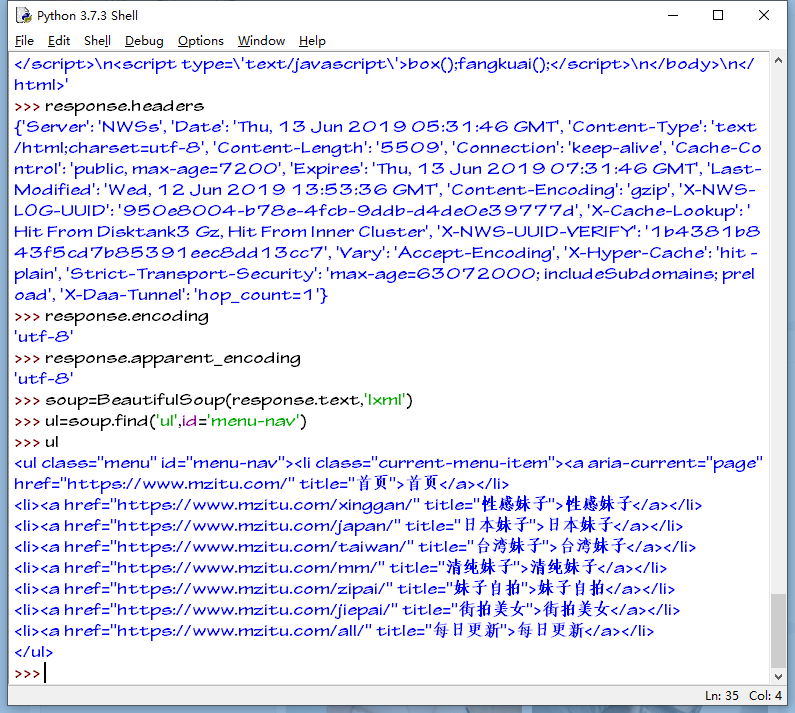Click the 'X-Daa-Tunnel' header text

click(123, 295)
